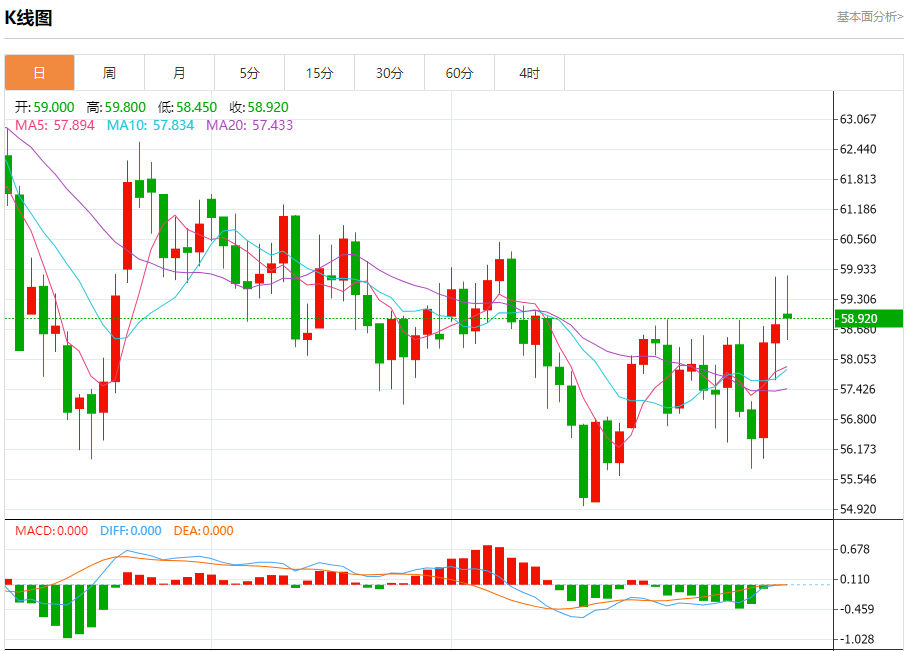Image resolution: width=910 pixels, height=651 pixels.
Task: Open the 5分 interval tab
Action: click(x=250, y=73)
